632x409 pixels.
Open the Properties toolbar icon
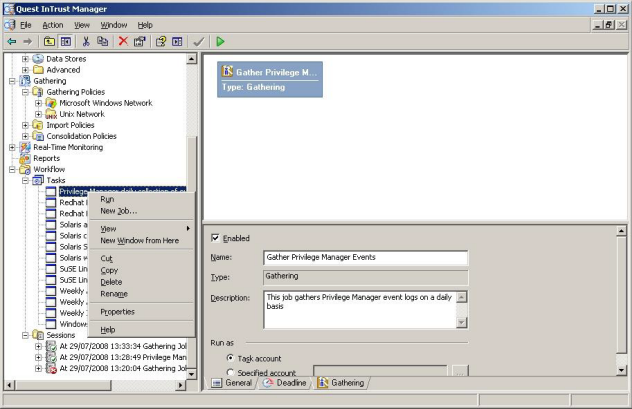click(x=139, y=42)
